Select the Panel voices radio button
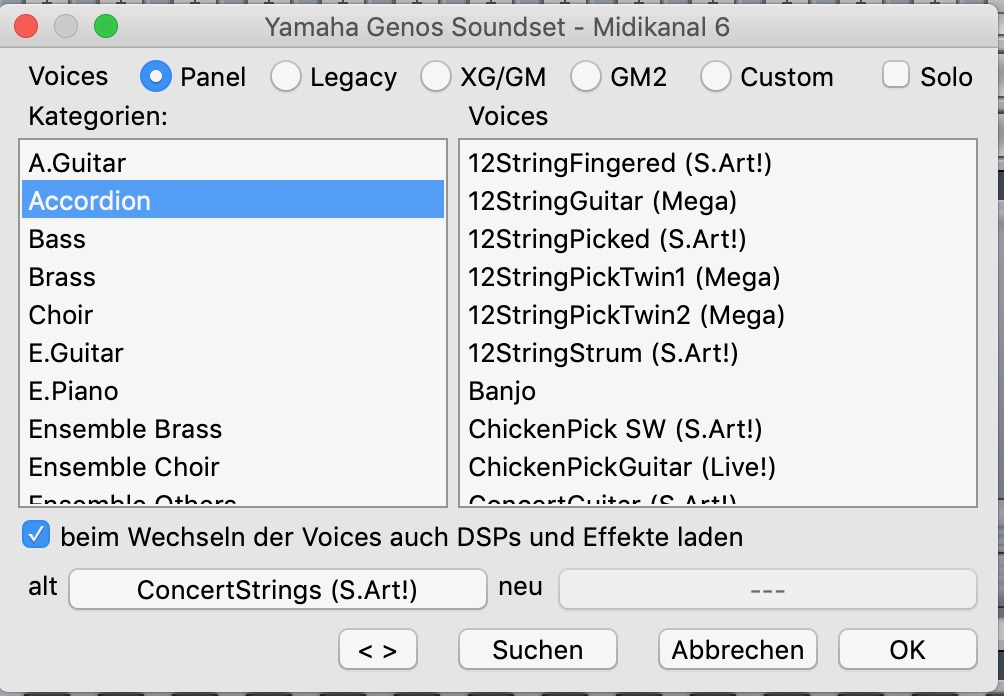 (x=156, y=77)
